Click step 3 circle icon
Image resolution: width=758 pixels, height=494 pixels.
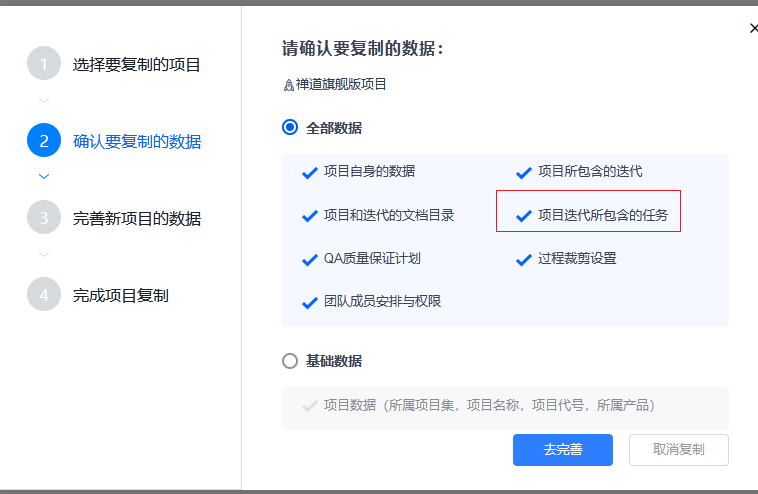[44, 218]
